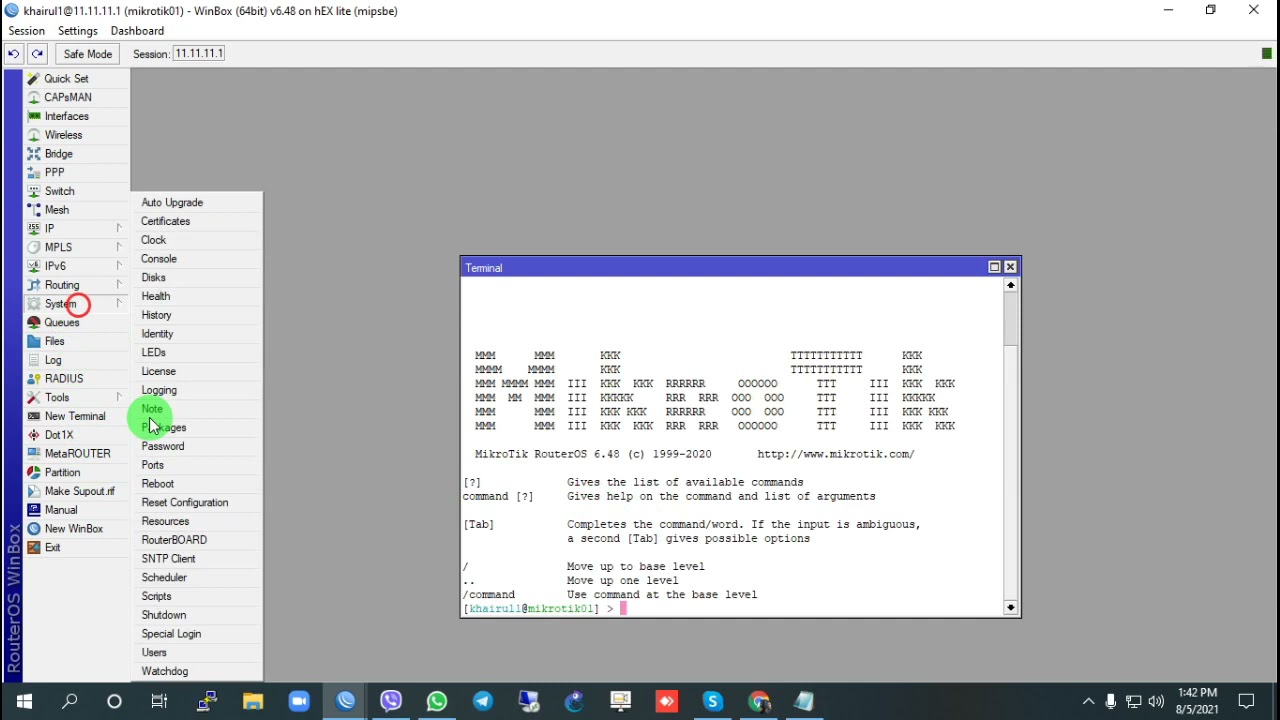Expand the IPv6 submenu
1280x720 pixels.
tap(118, 266)
